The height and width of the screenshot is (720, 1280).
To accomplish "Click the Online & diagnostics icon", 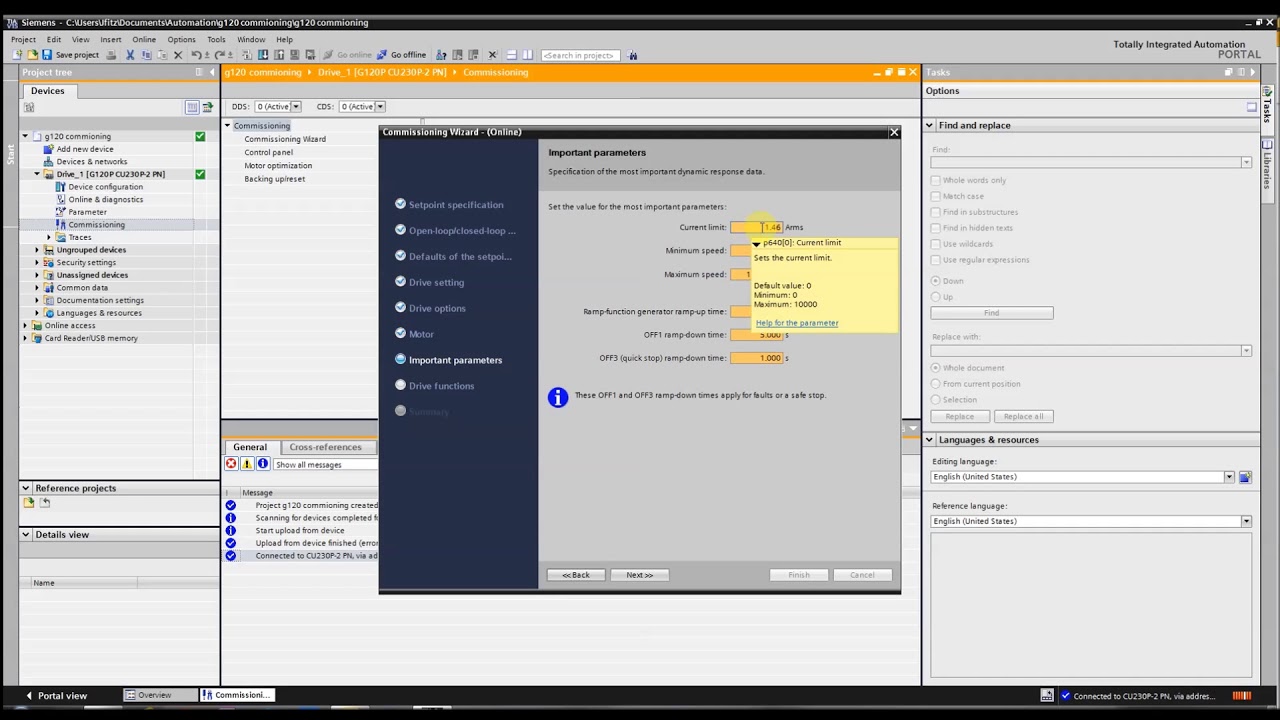I will [60, 199].
